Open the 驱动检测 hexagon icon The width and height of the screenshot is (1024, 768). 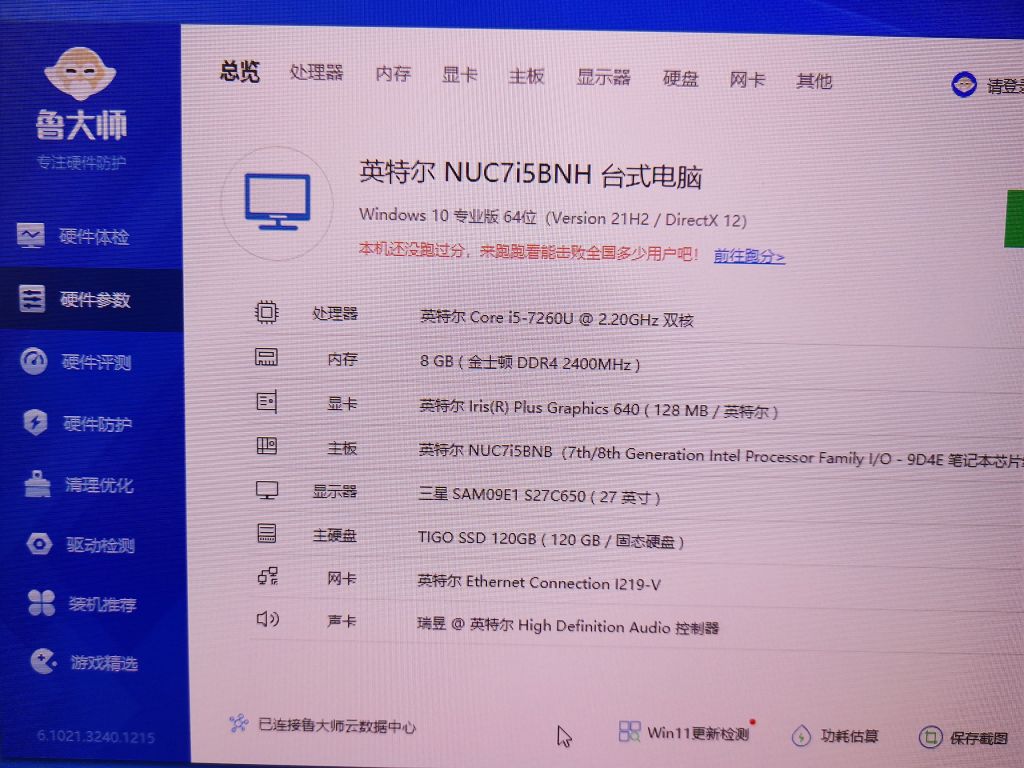point(39,543)
